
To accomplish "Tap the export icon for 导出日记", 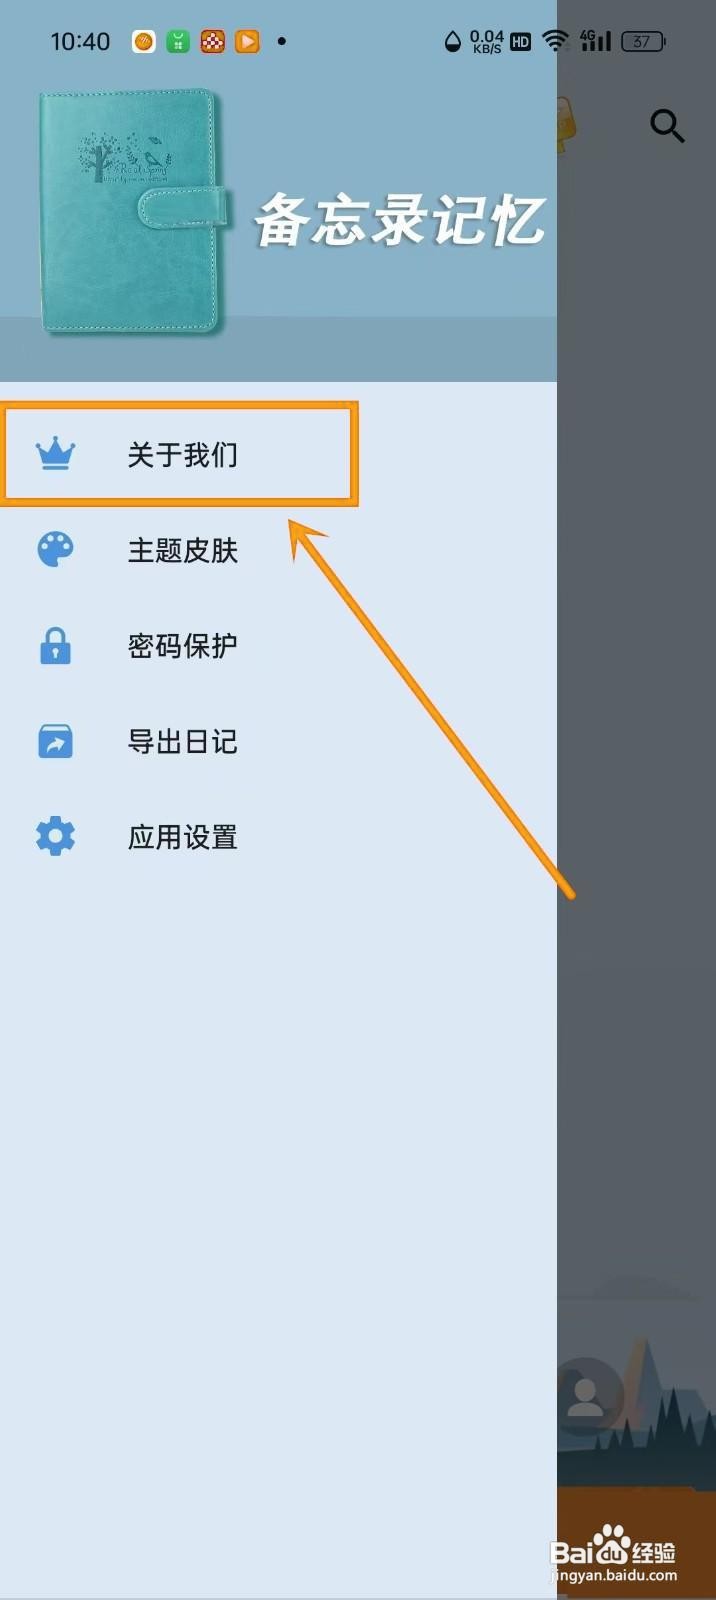I will click(x=55, y=741).
